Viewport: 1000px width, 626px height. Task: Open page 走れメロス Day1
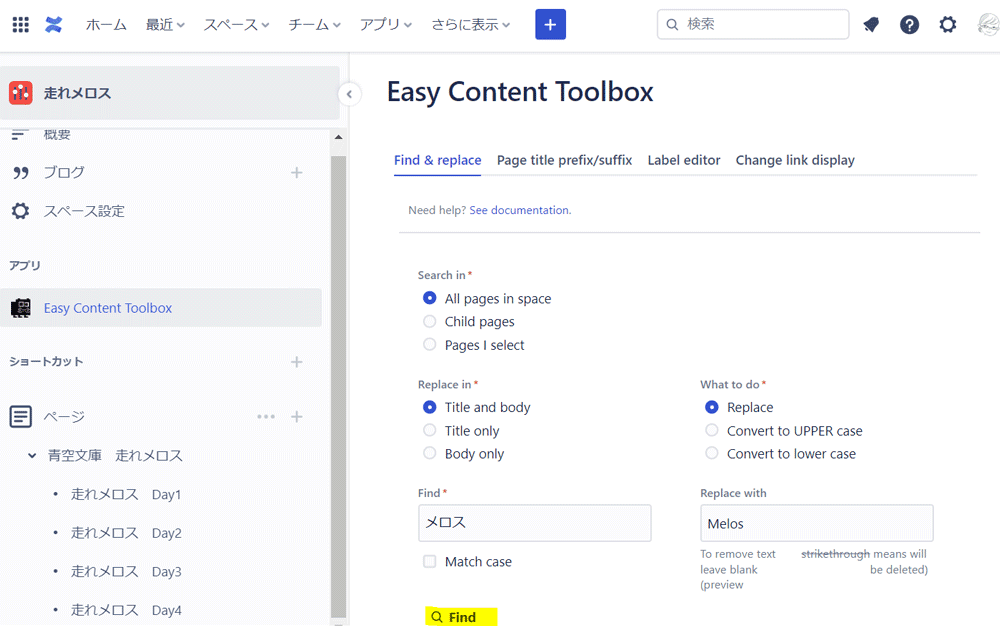tap(126, 495)
